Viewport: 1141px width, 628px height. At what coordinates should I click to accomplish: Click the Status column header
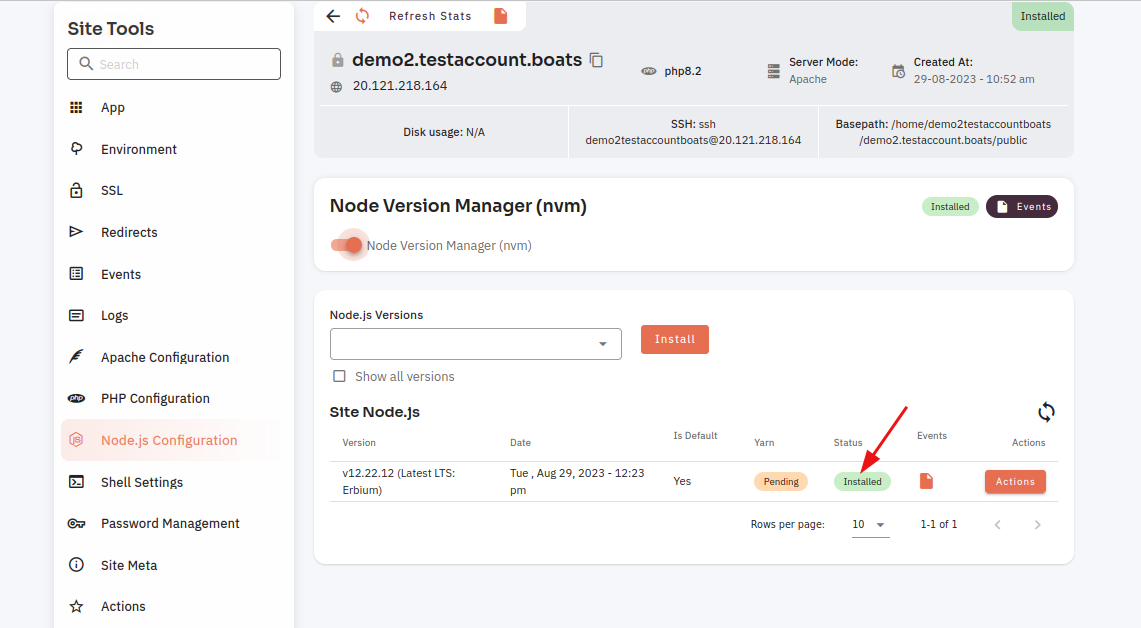[848, 442]
